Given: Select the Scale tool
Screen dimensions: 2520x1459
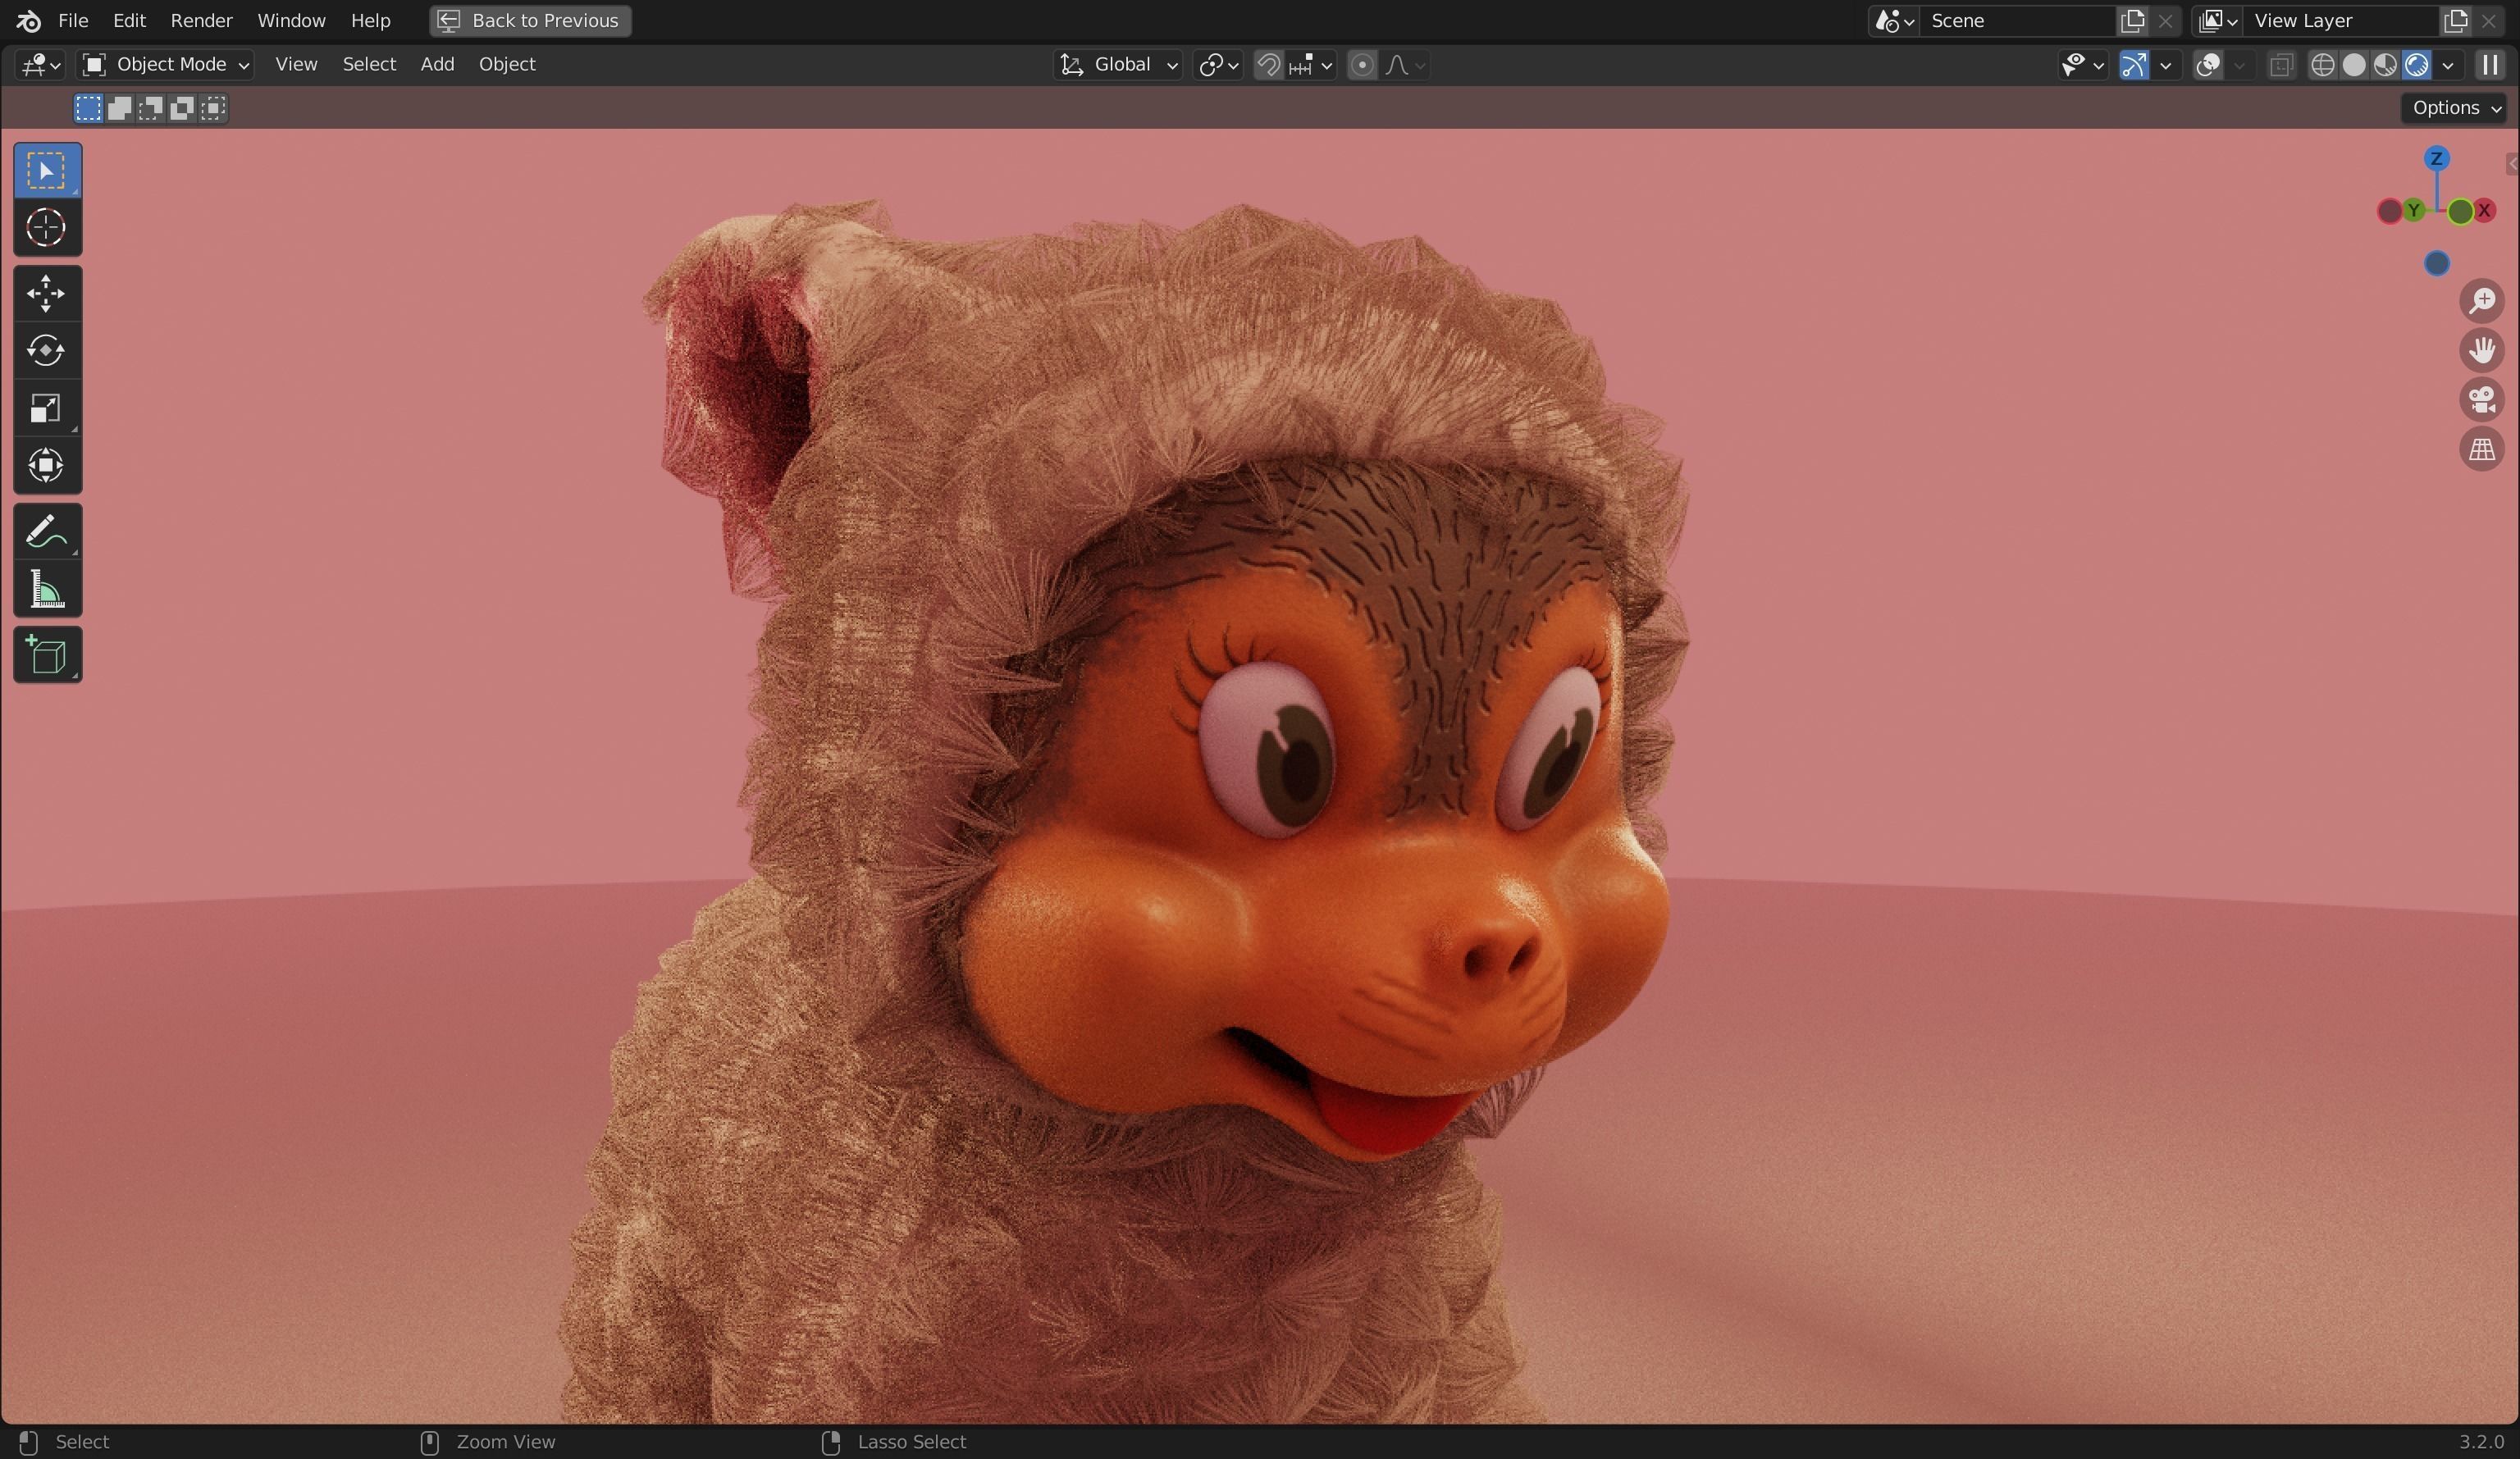Looking at the screenshot, I should pos(46,408).
